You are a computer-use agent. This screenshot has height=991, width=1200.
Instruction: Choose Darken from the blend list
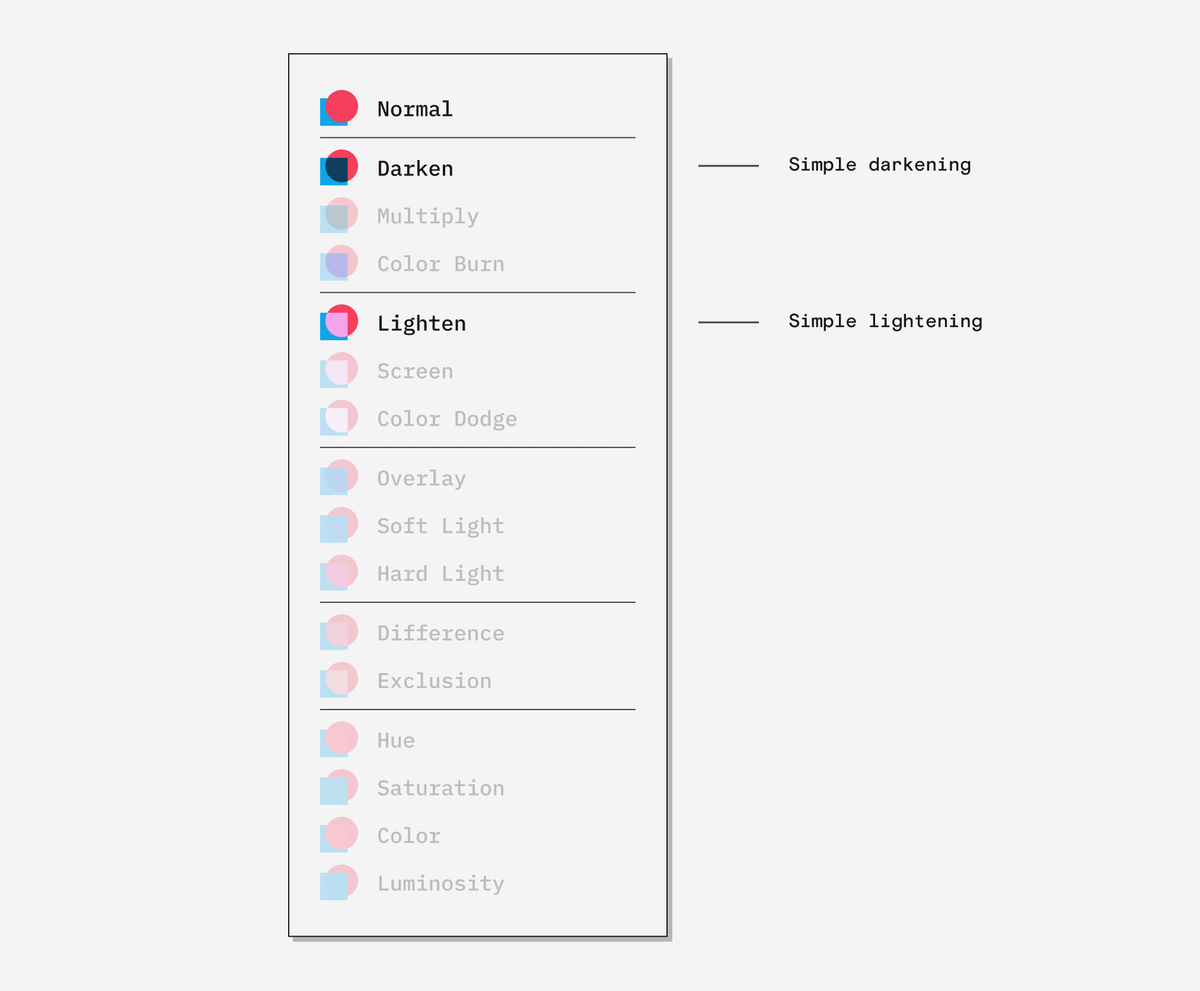[414, 169]
